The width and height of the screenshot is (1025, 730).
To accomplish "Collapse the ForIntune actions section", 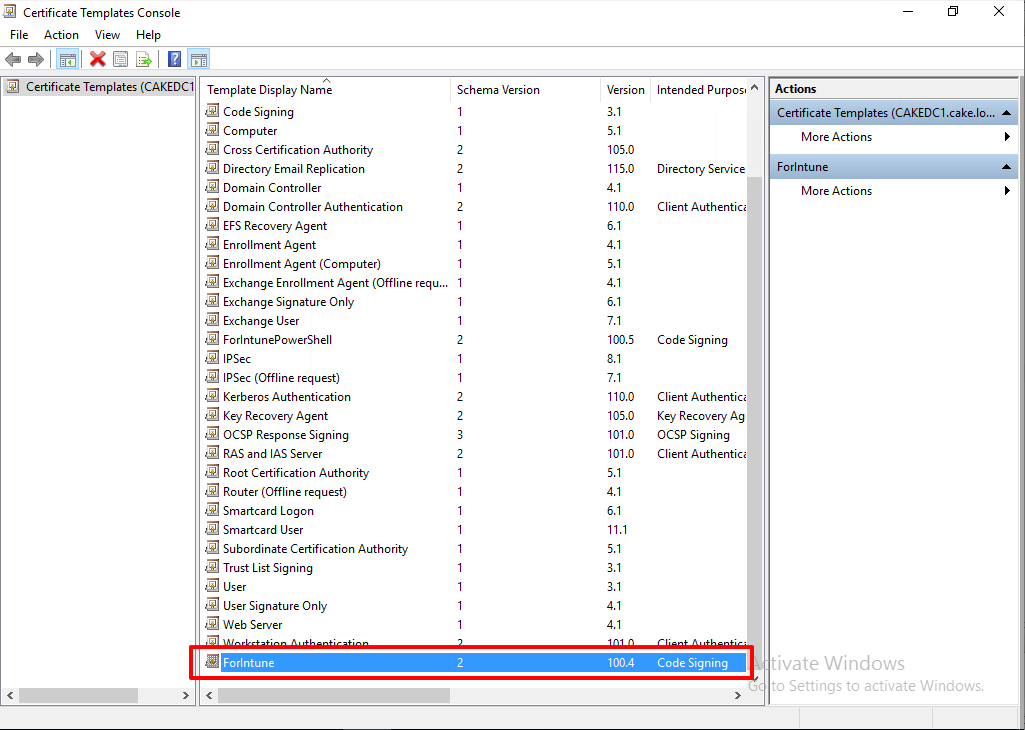I will [1007, 167].
